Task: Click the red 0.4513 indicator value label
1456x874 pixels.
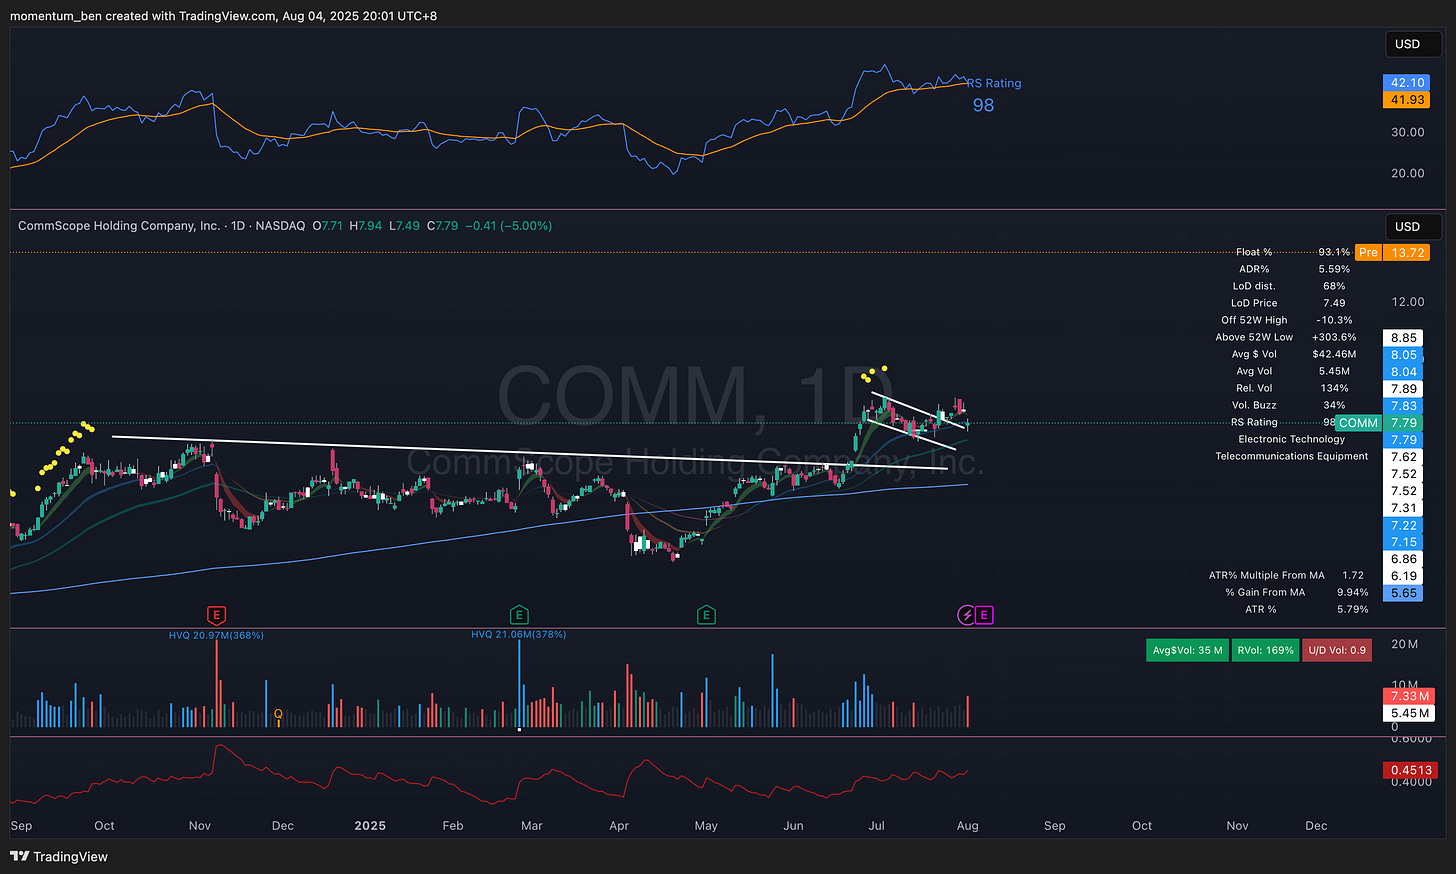Action: [1410, 770]
